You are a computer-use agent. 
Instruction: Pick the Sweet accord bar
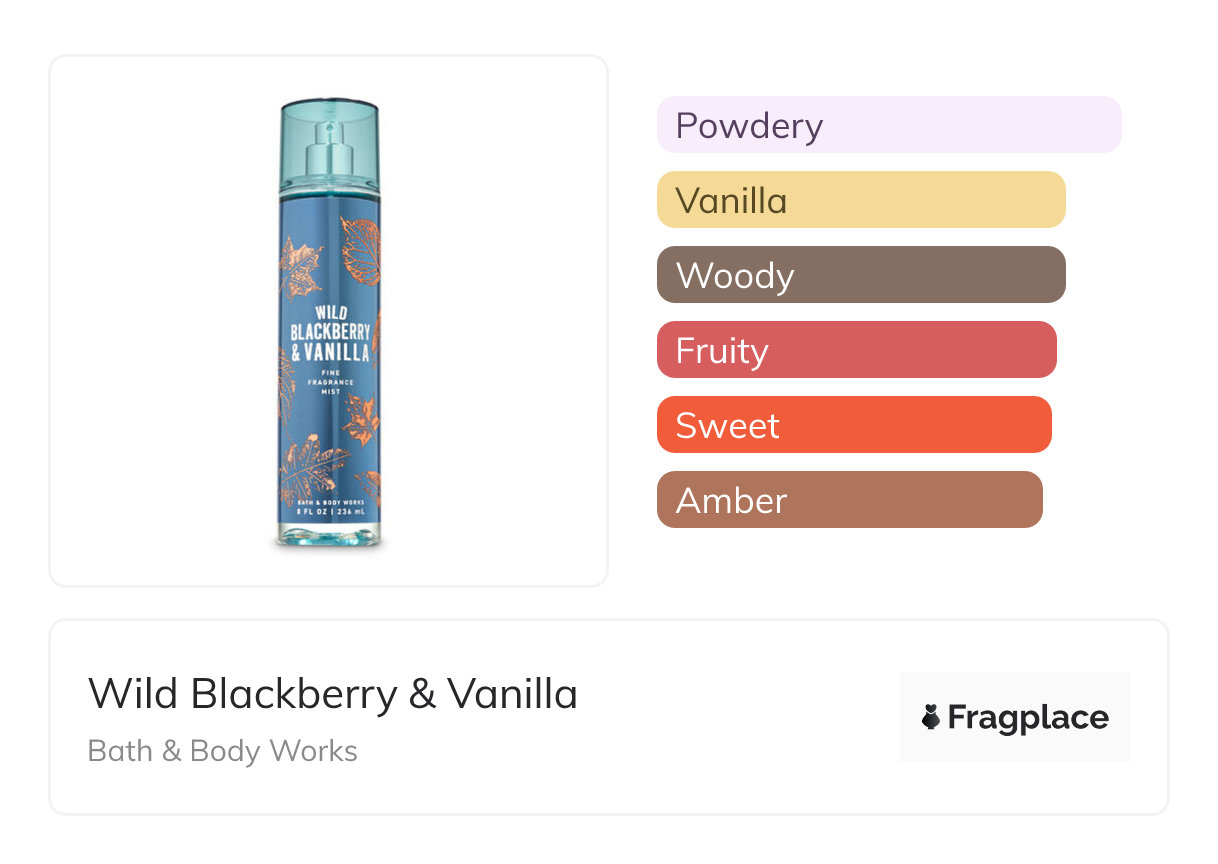click(853, 425)
